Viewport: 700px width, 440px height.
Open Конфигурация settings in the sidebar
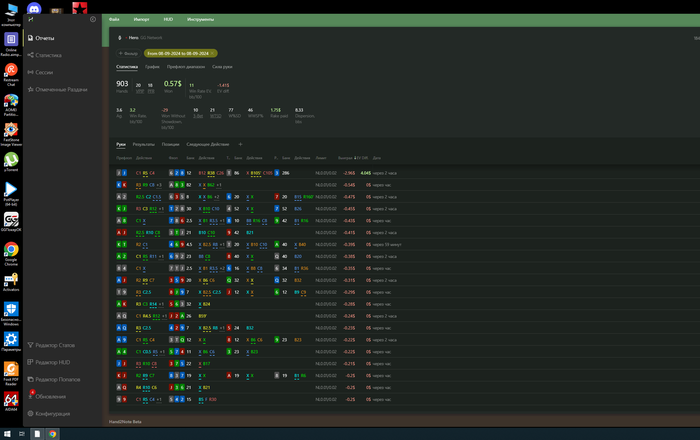(x=52, y=413)
